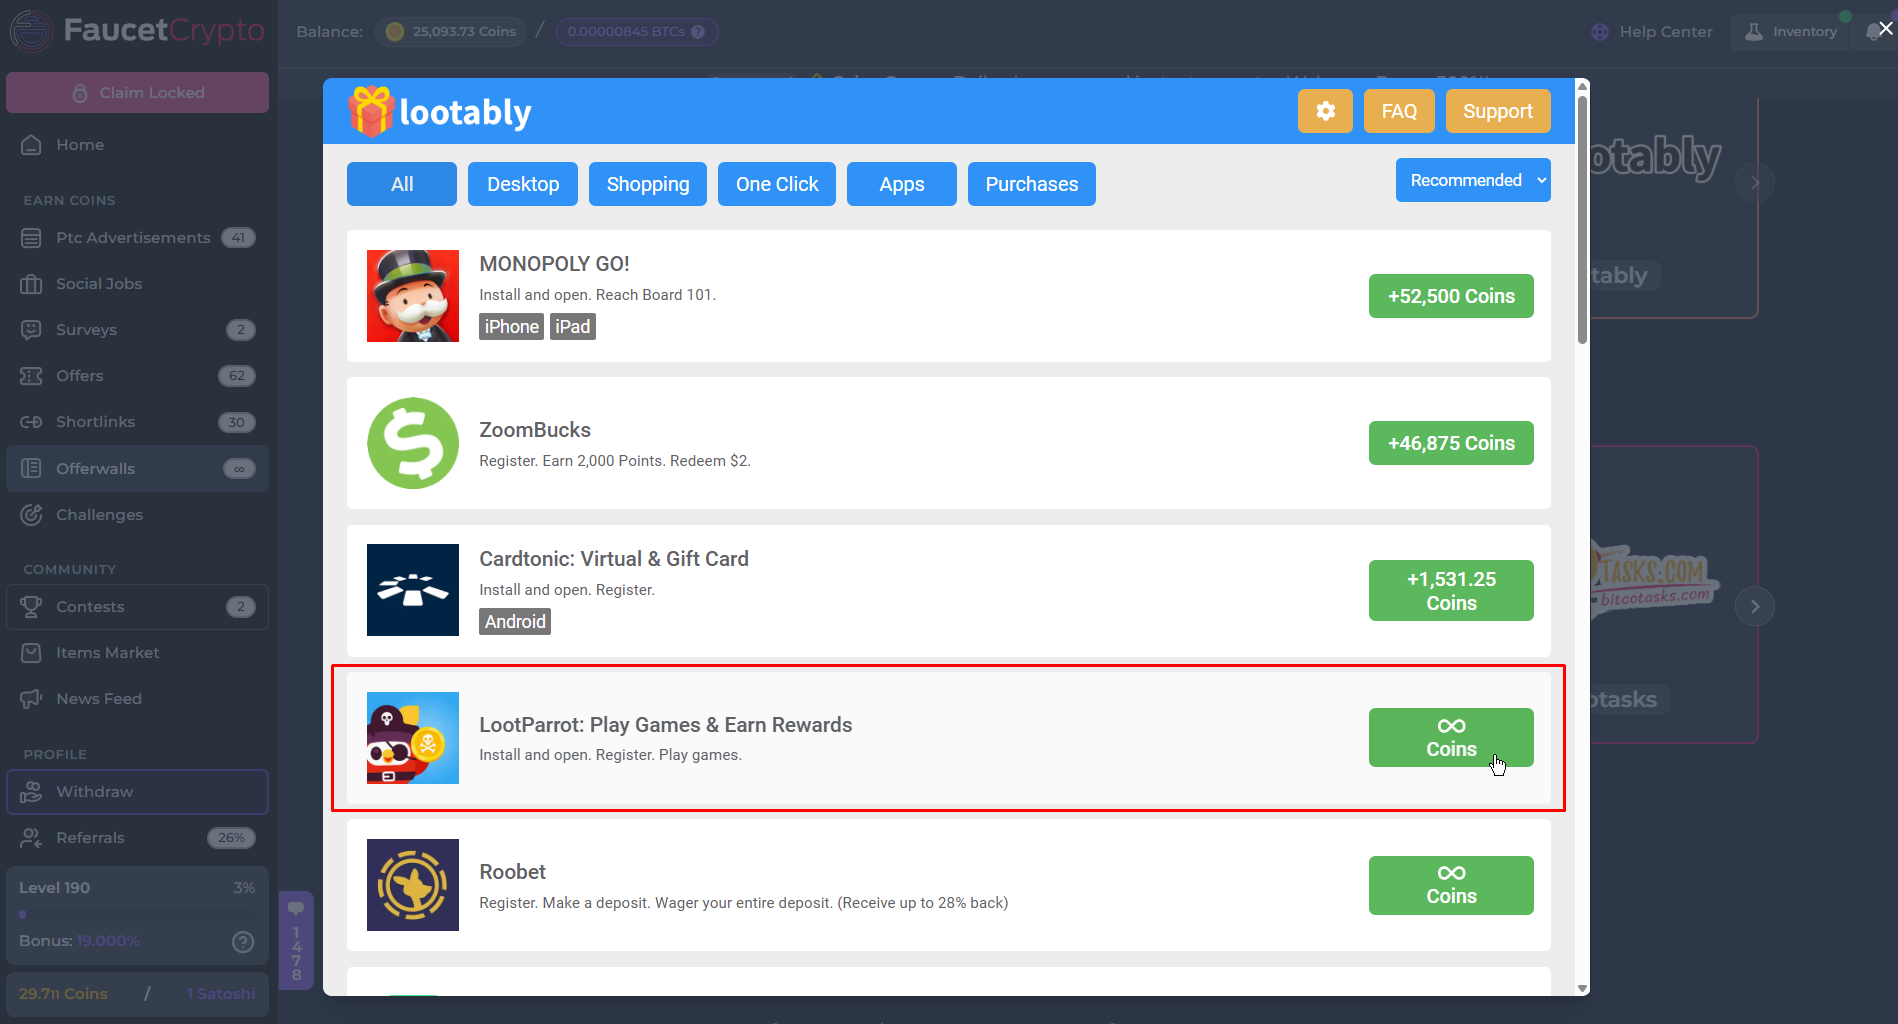The height and width of the screenshot is (1024, 1898).
Task: Open Social Jobs in sidebar
Action: [x=137, y=284]
